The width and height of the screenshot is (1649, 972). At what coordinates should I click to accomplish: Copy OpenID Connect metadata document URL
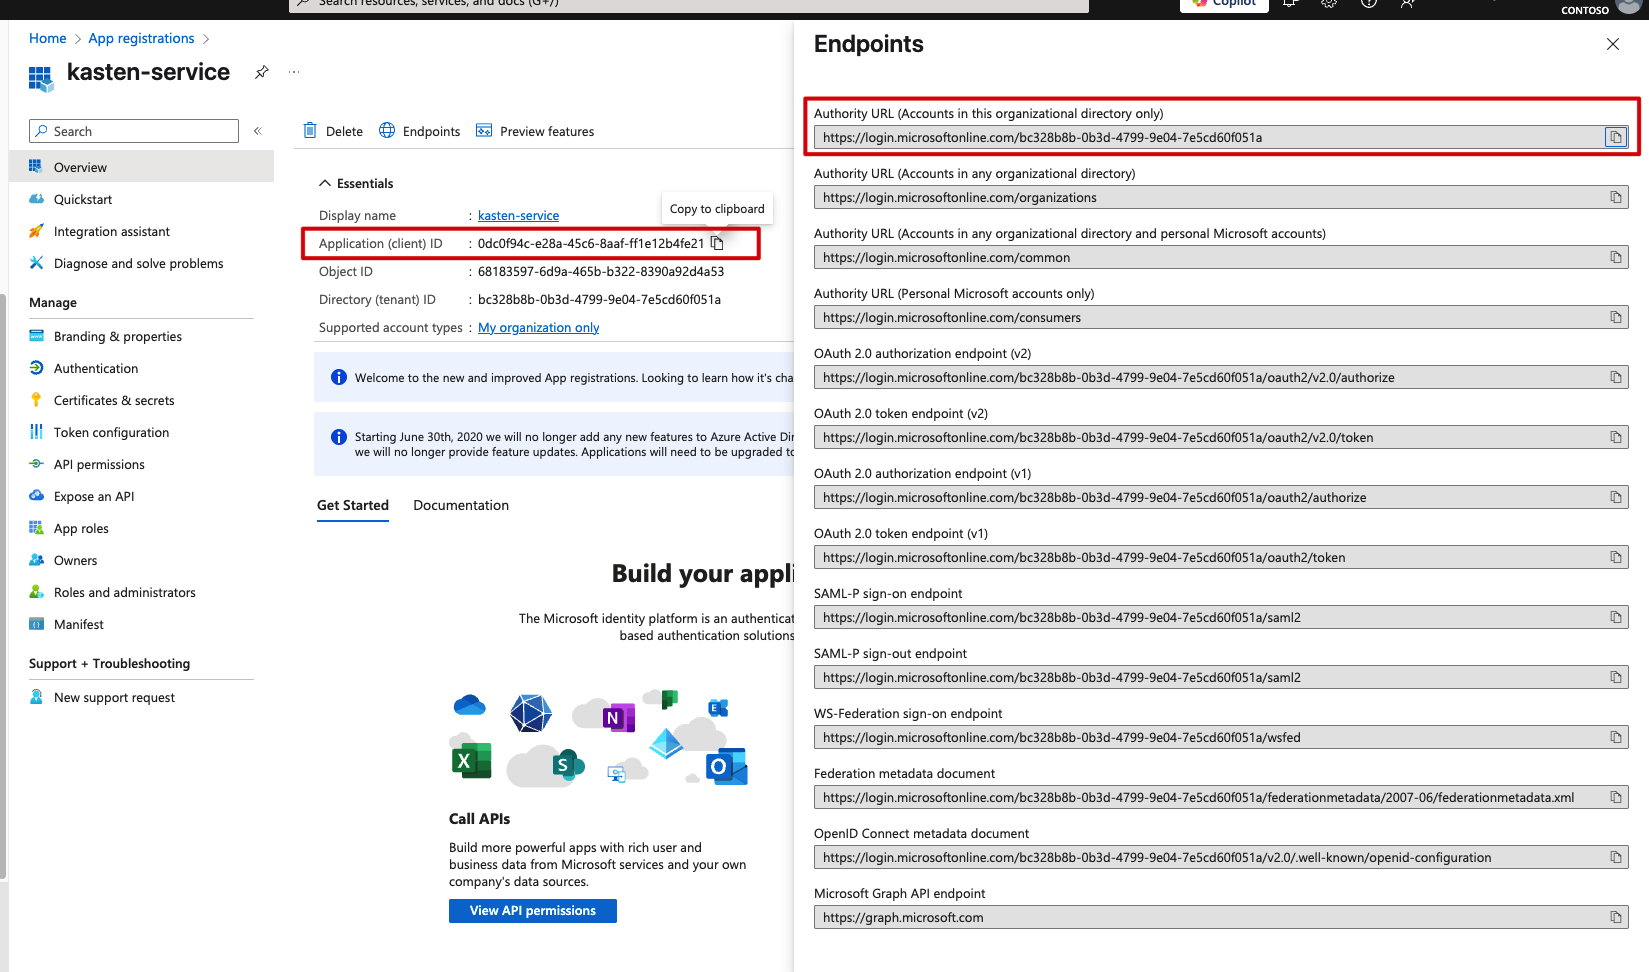[1616, 857]
